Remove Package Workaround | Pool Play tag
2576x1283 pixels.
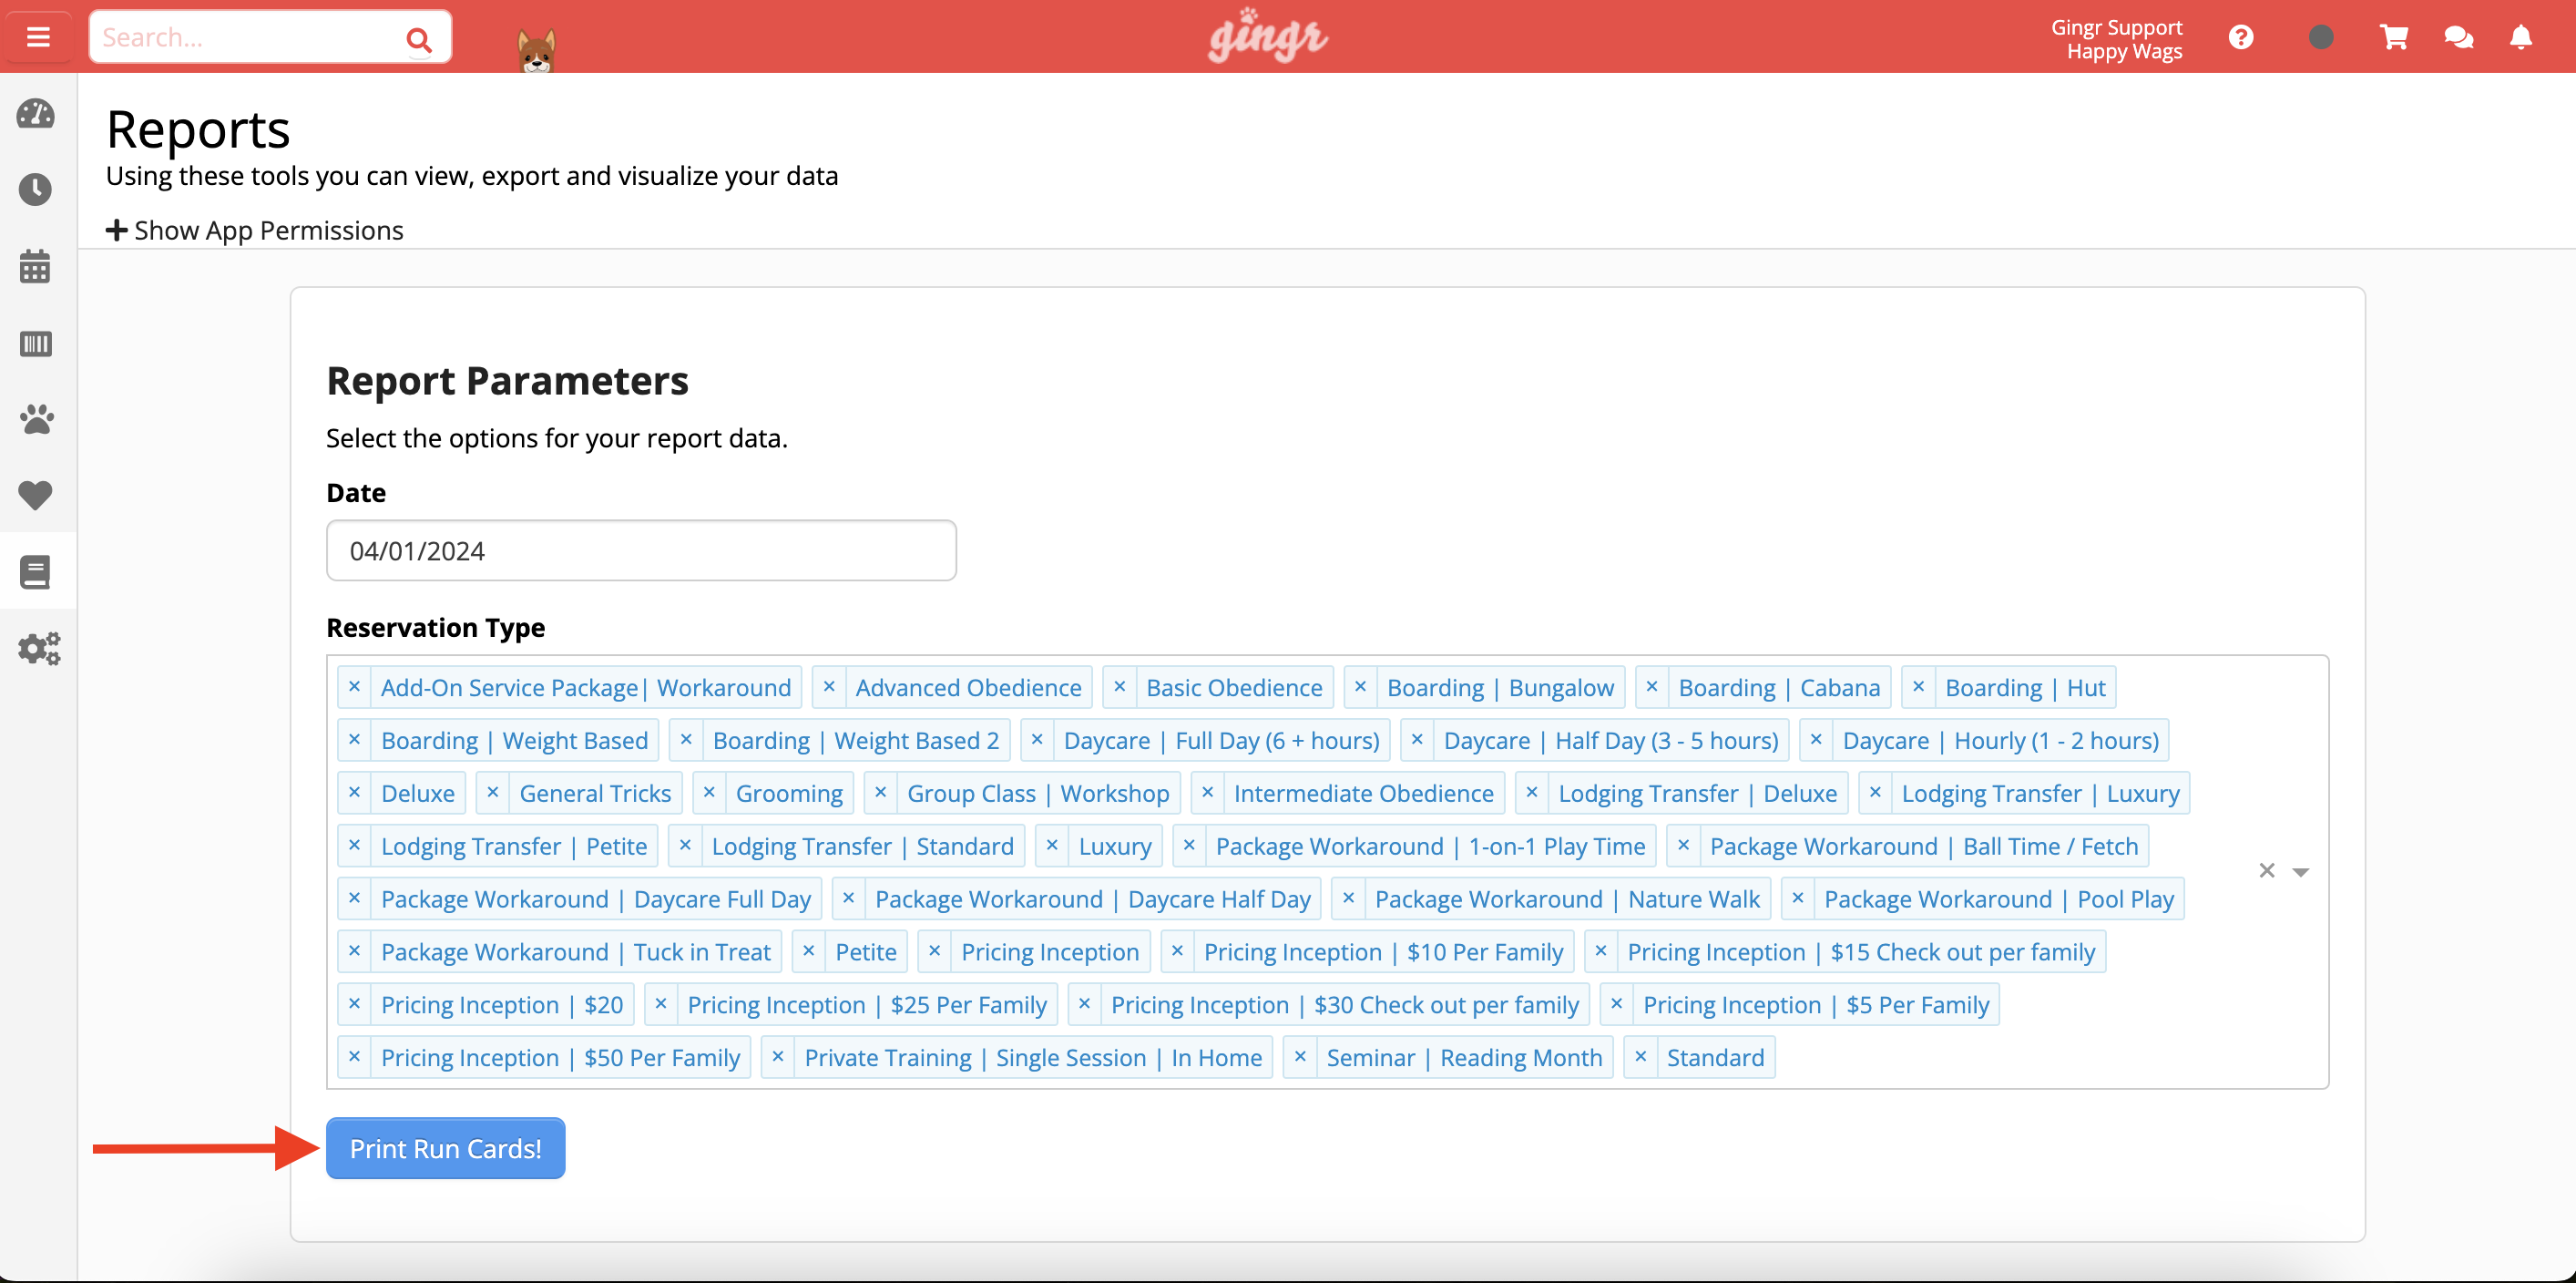[x=1798, y=899]
